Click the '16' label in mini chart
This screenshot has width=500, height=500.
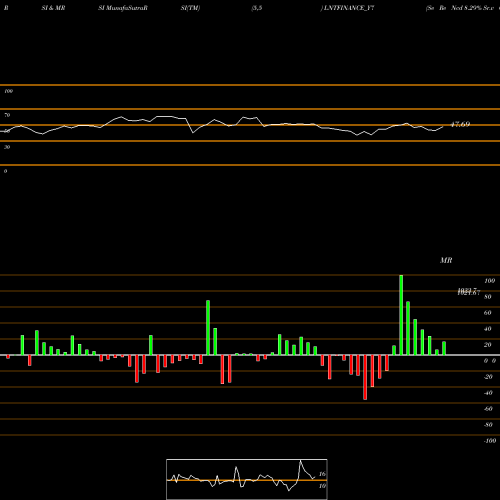(x=322, y=474)
